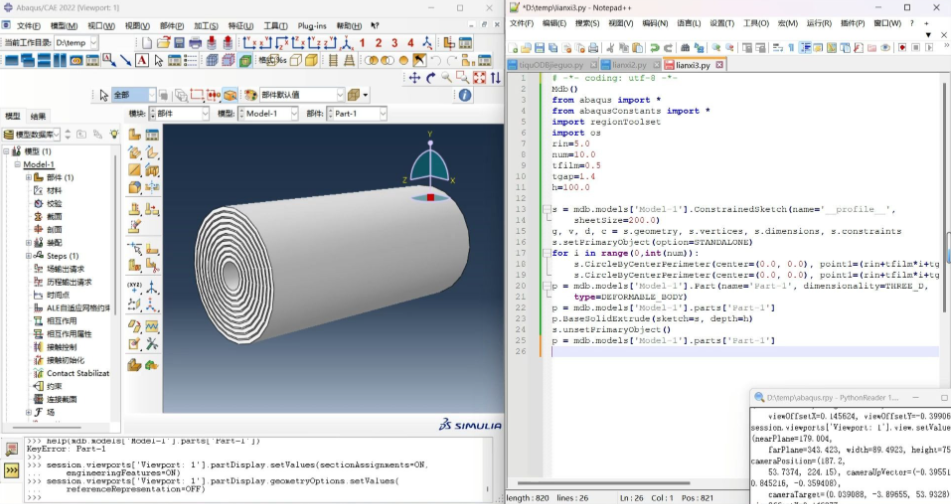Click the color code palette icon in Abaqus

250,95
